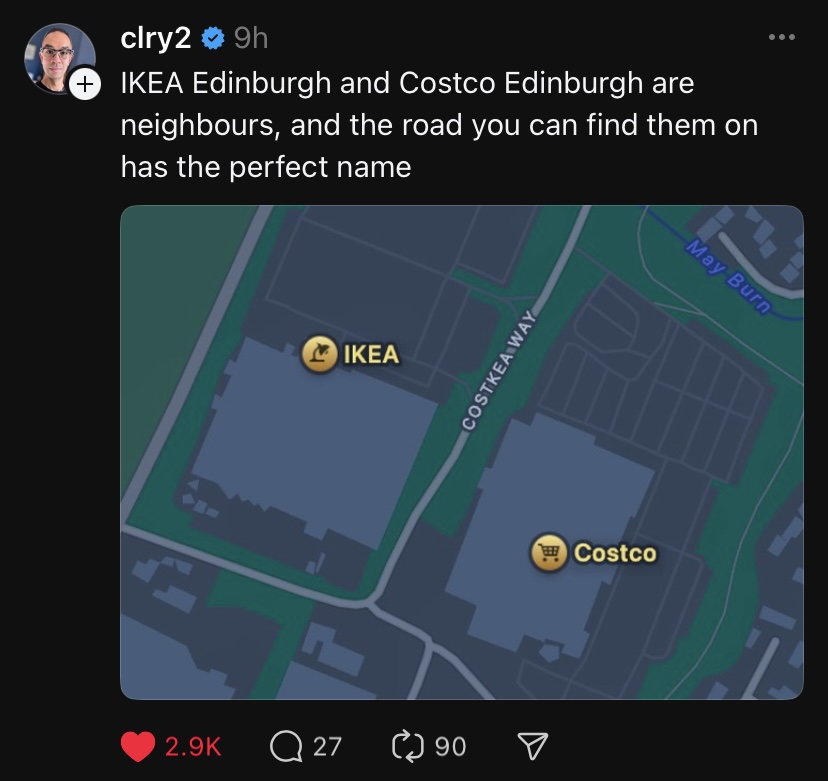This screenshot has width=828, height=781.
Task: Click the clry2 username
Action: [155, 39]
